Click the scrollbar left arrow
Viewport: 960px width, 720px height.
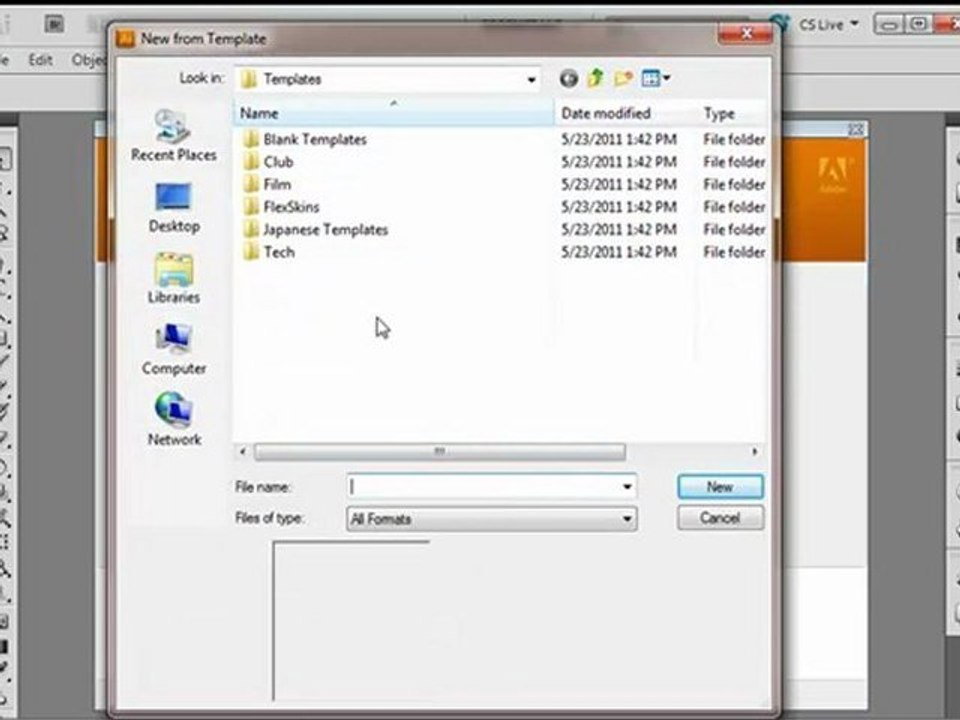(243, 452)
